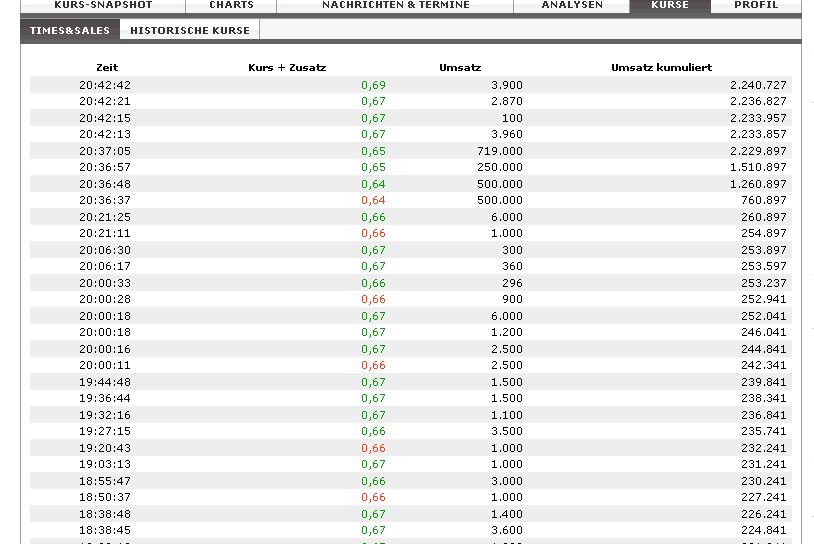Select the time 18:38:45

(105, 530)
